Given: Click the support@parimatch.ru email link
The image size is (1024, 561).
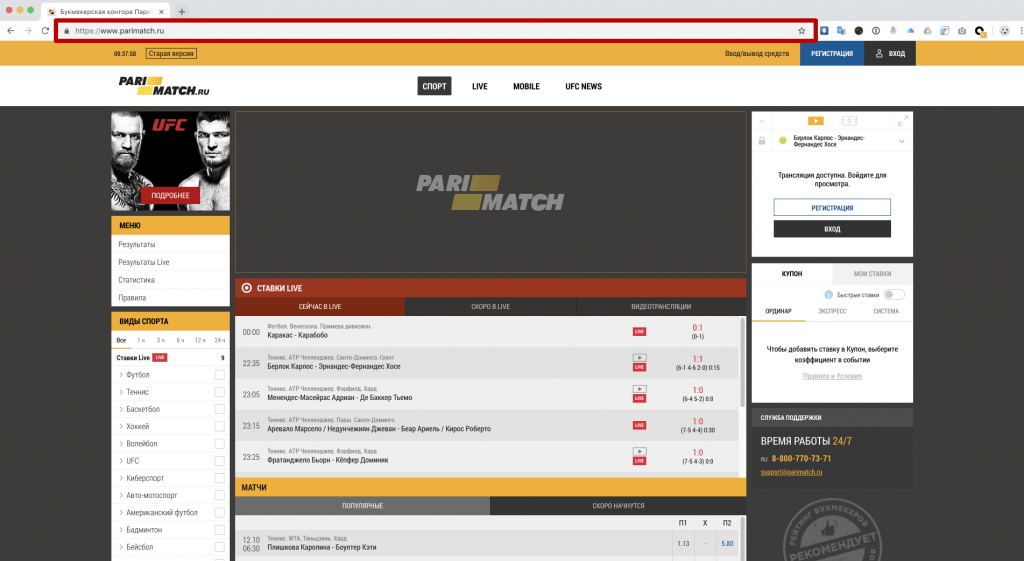Looking at the screenshot, I should (792, 472).
